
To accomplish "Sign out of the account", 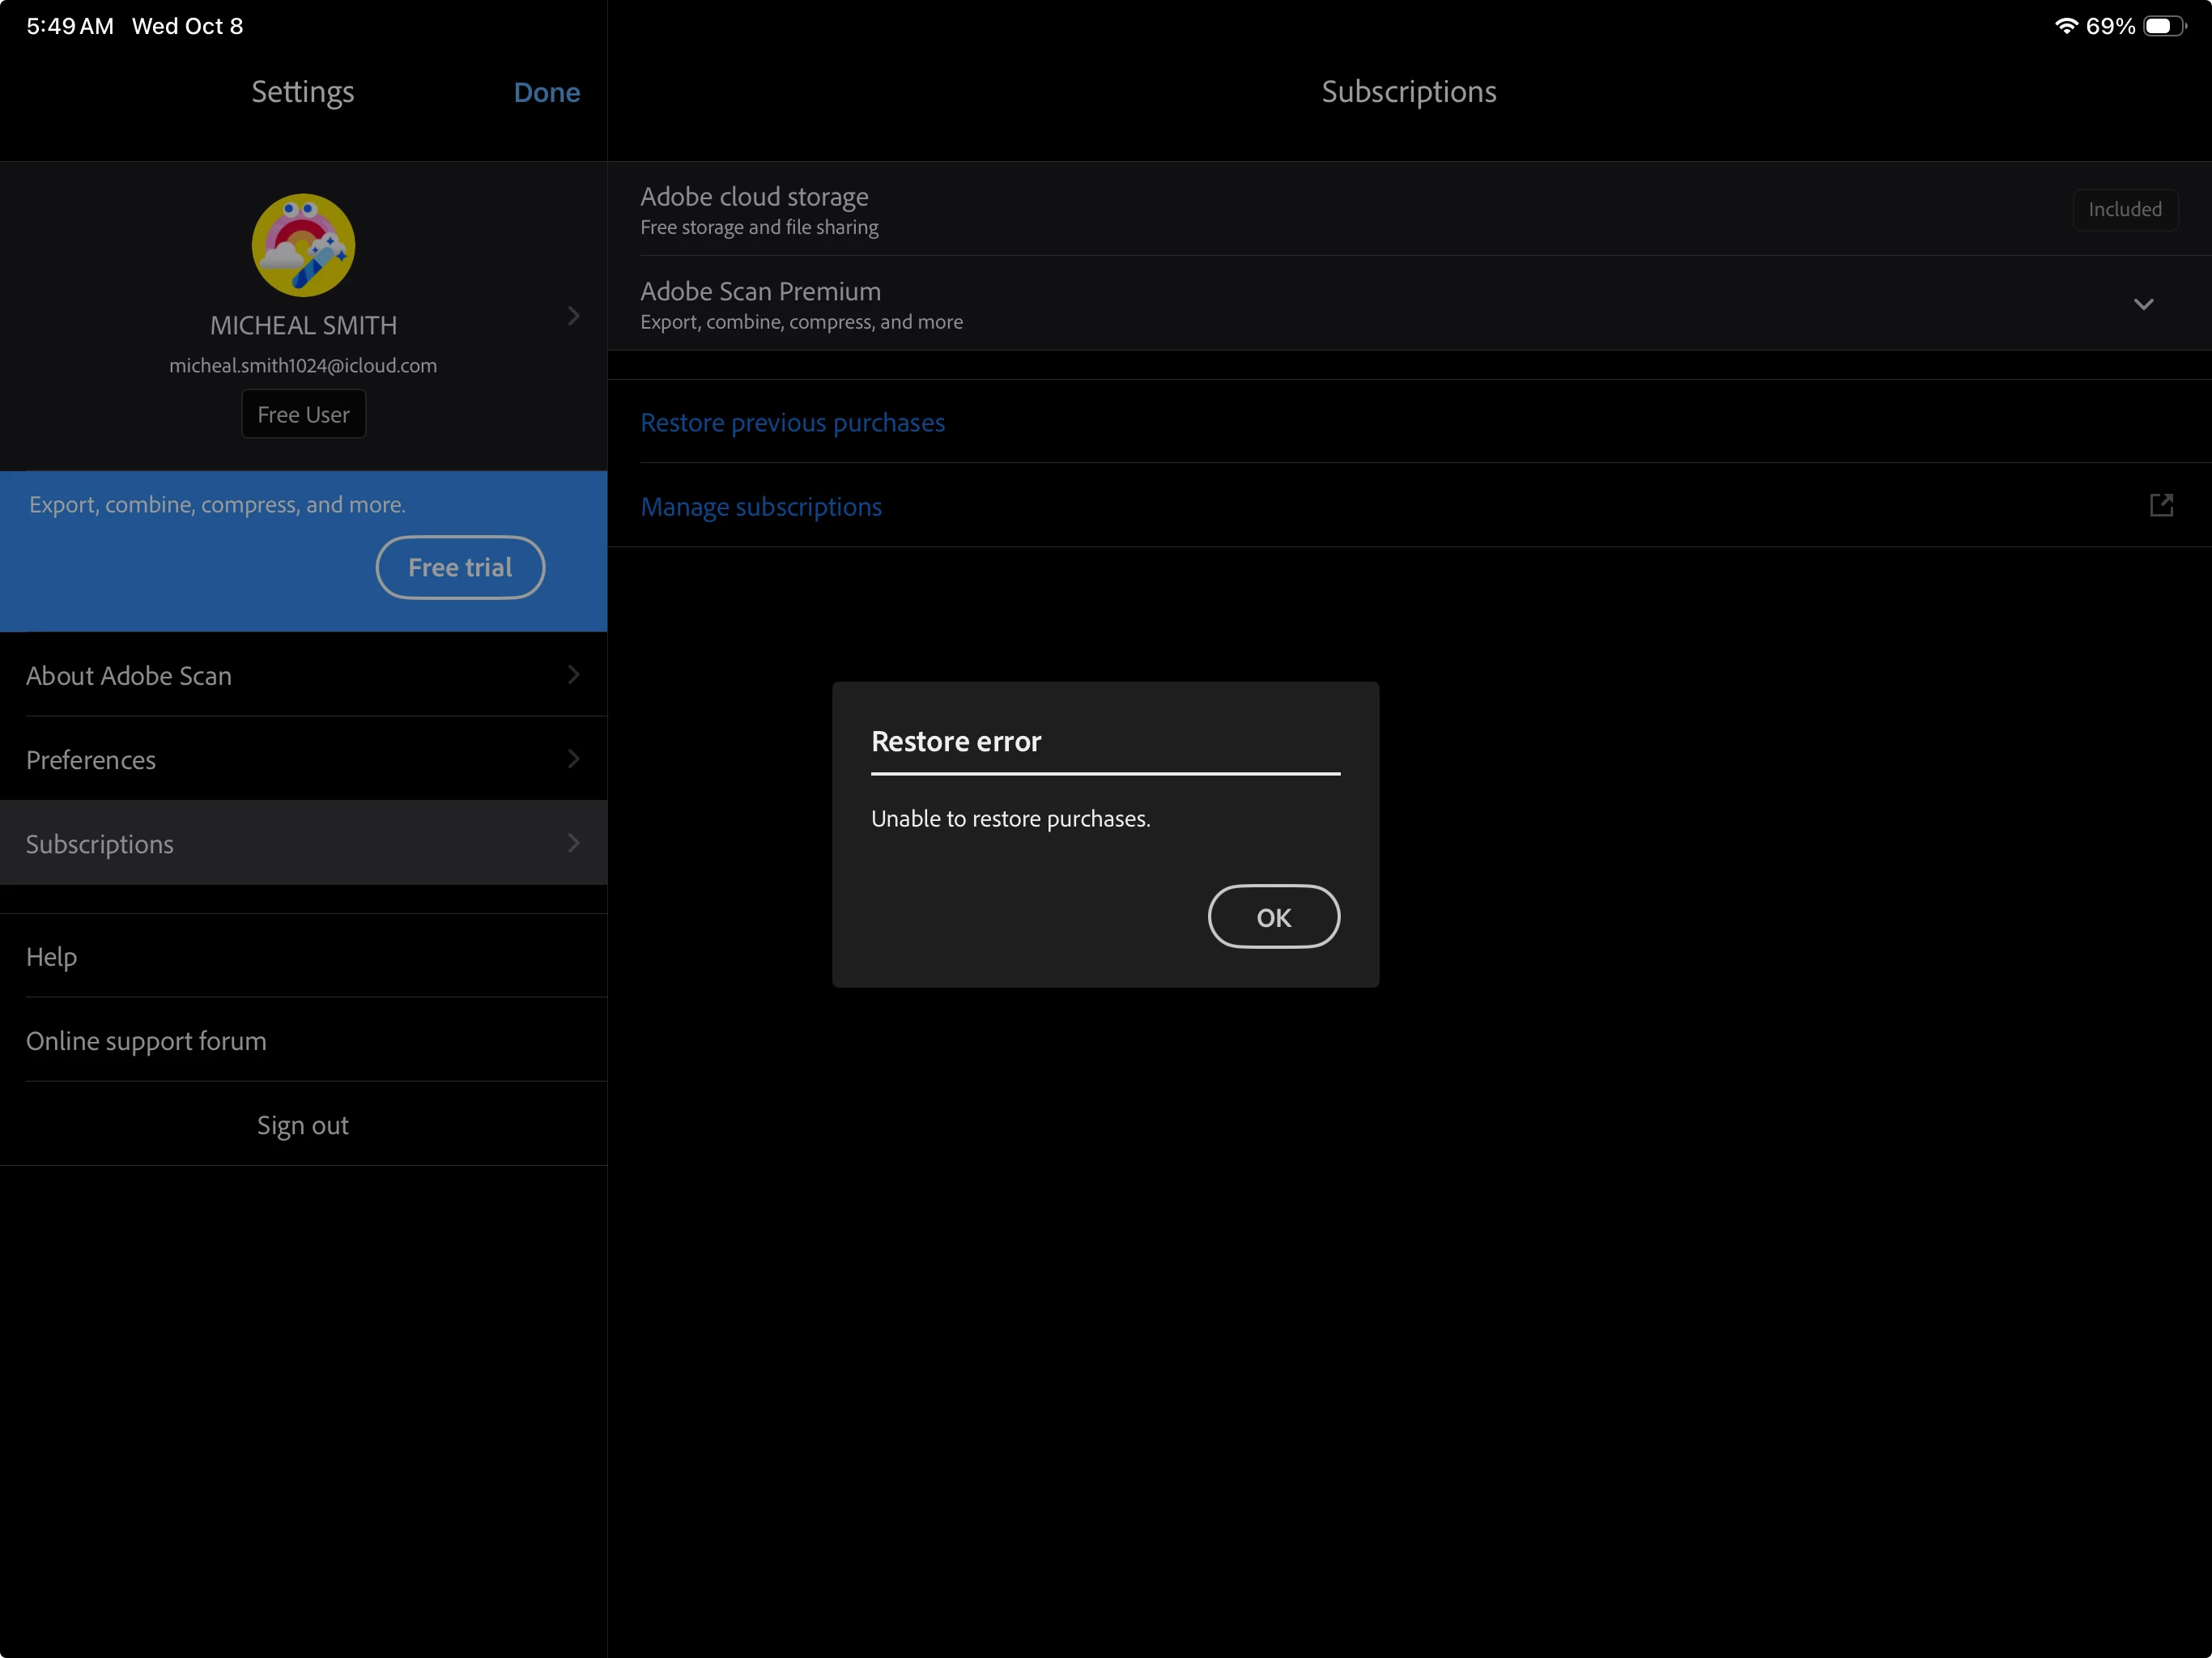I will (x=303, y=1125).
